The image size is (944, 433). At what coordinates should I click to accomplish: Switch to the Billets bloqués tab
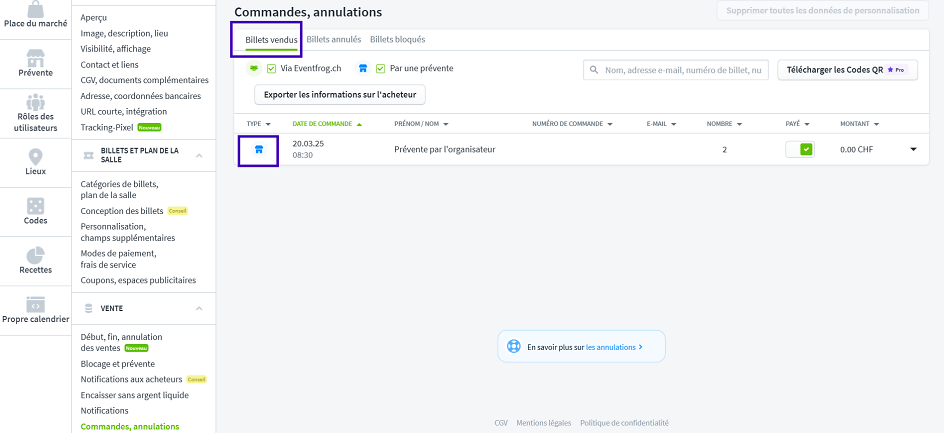point(397,40)
